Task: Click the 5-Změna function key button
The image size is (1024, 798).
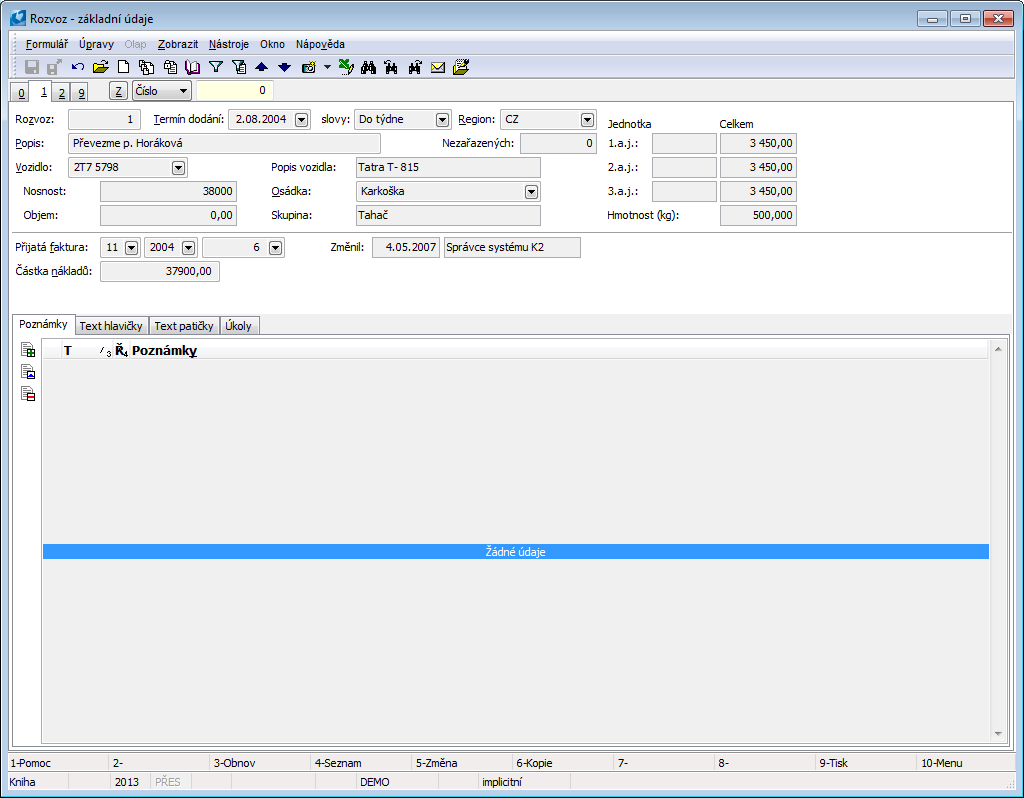Action: [462, 763]
